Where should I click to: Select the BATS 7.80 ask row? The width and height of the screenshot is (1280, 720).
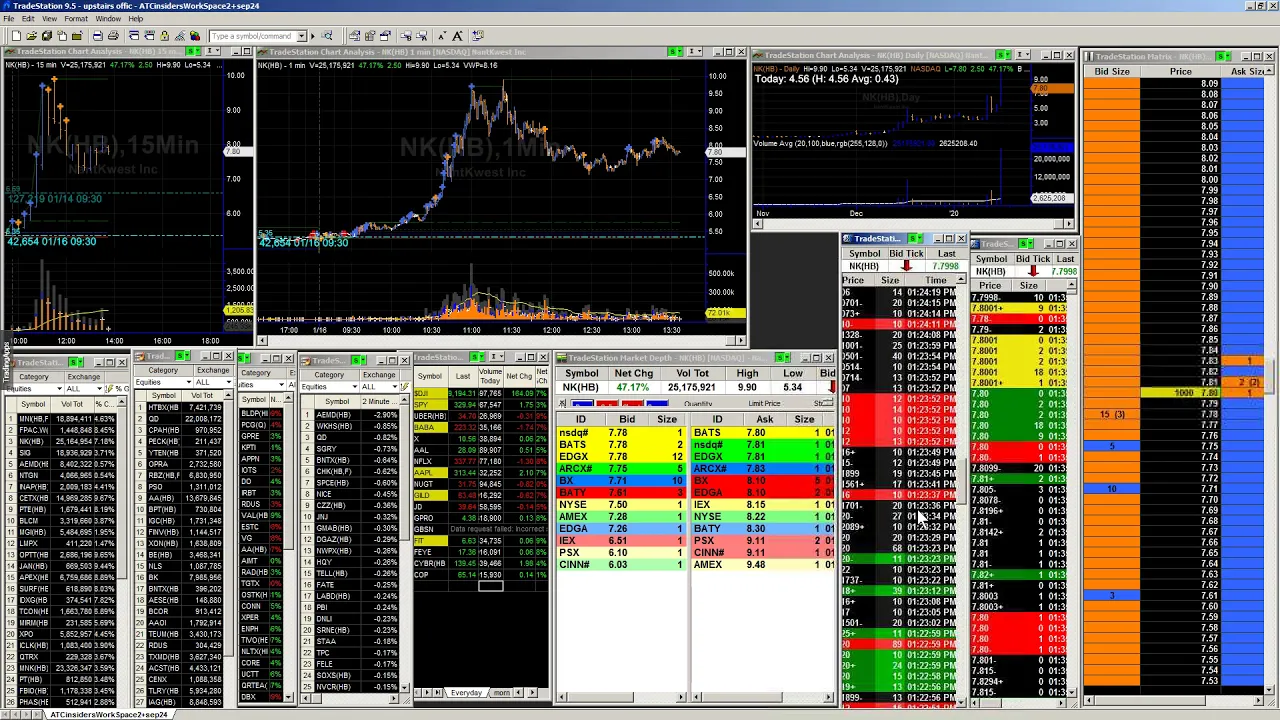(x=762, y=432)
